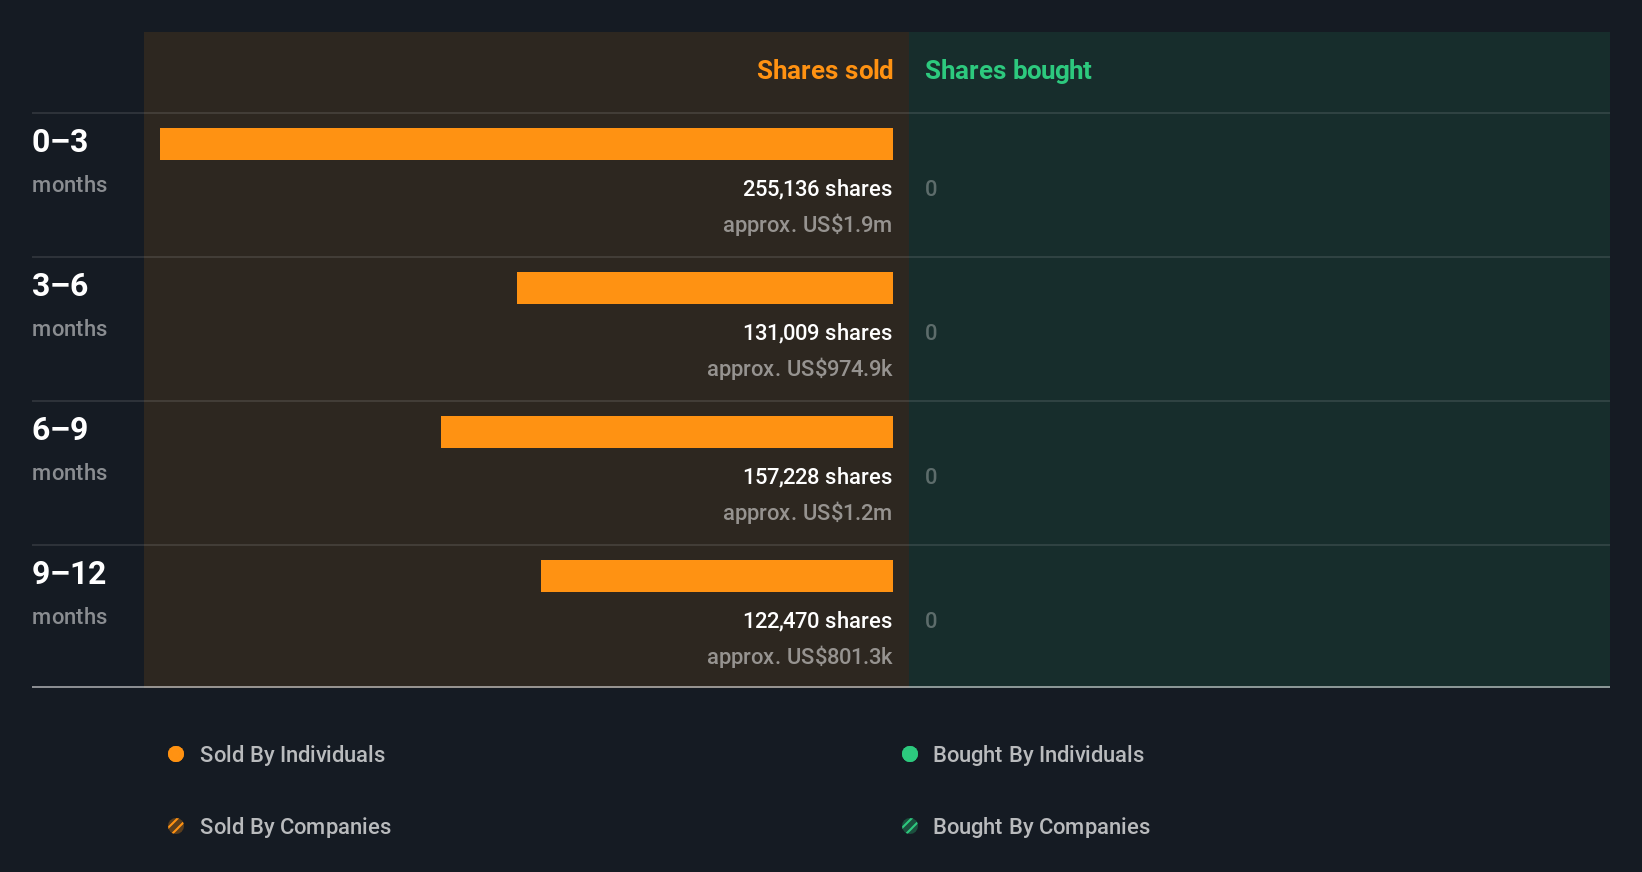Click the approx. US$974.9k value
1642x872 pixels.
coord(799,368)
